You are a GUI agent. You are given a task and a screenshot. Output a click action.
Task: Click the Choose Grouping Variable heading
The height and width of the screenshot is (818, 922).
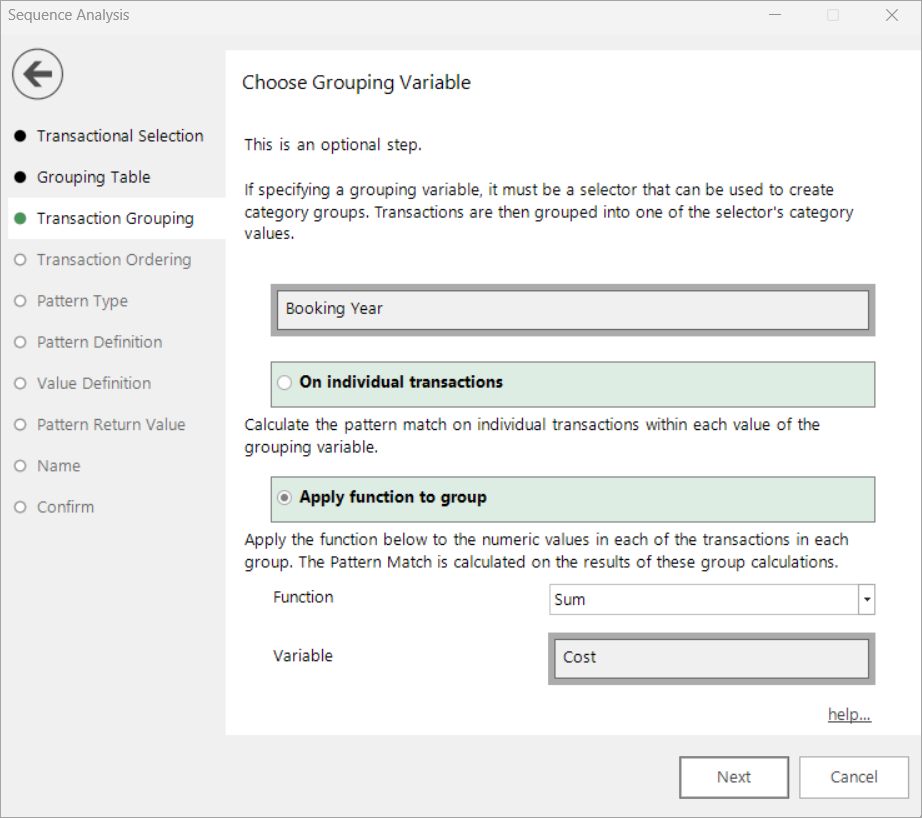click(x=356, y=82)
